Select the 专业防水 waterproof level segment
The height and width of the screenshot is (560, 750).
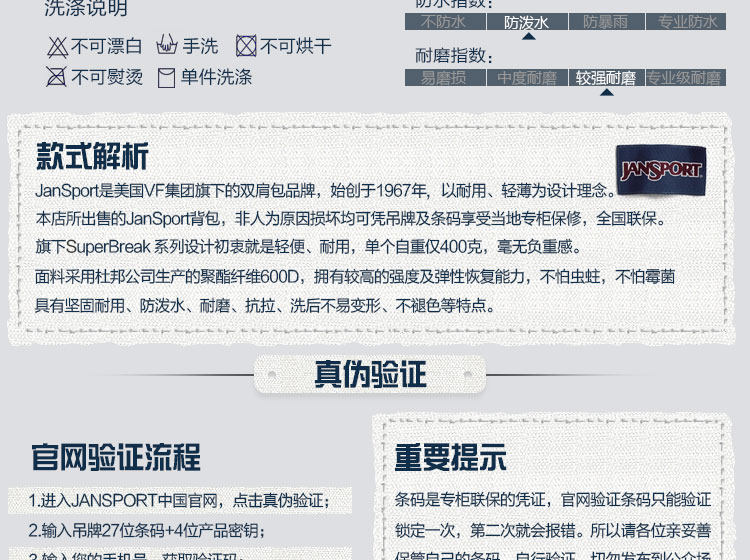[x=686, y=22]
